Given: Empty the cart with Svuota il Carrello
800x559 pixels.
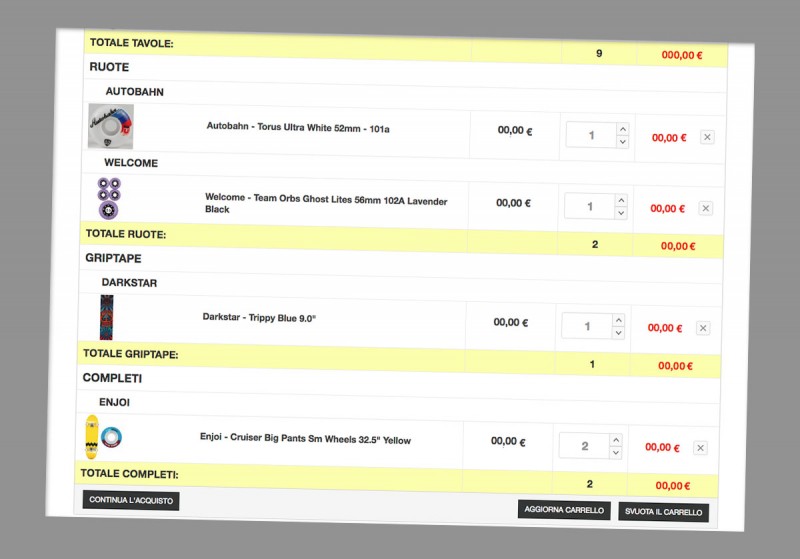Looking at the screenshot, I should 663,512.
